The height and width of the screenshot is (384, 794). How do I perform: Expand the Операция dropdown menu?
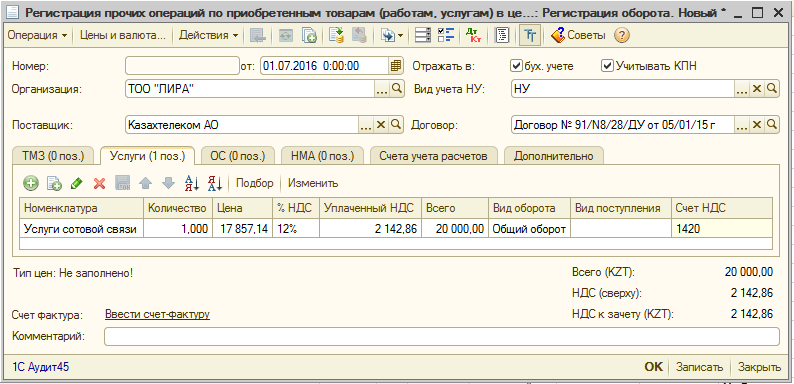click(38, 35)
